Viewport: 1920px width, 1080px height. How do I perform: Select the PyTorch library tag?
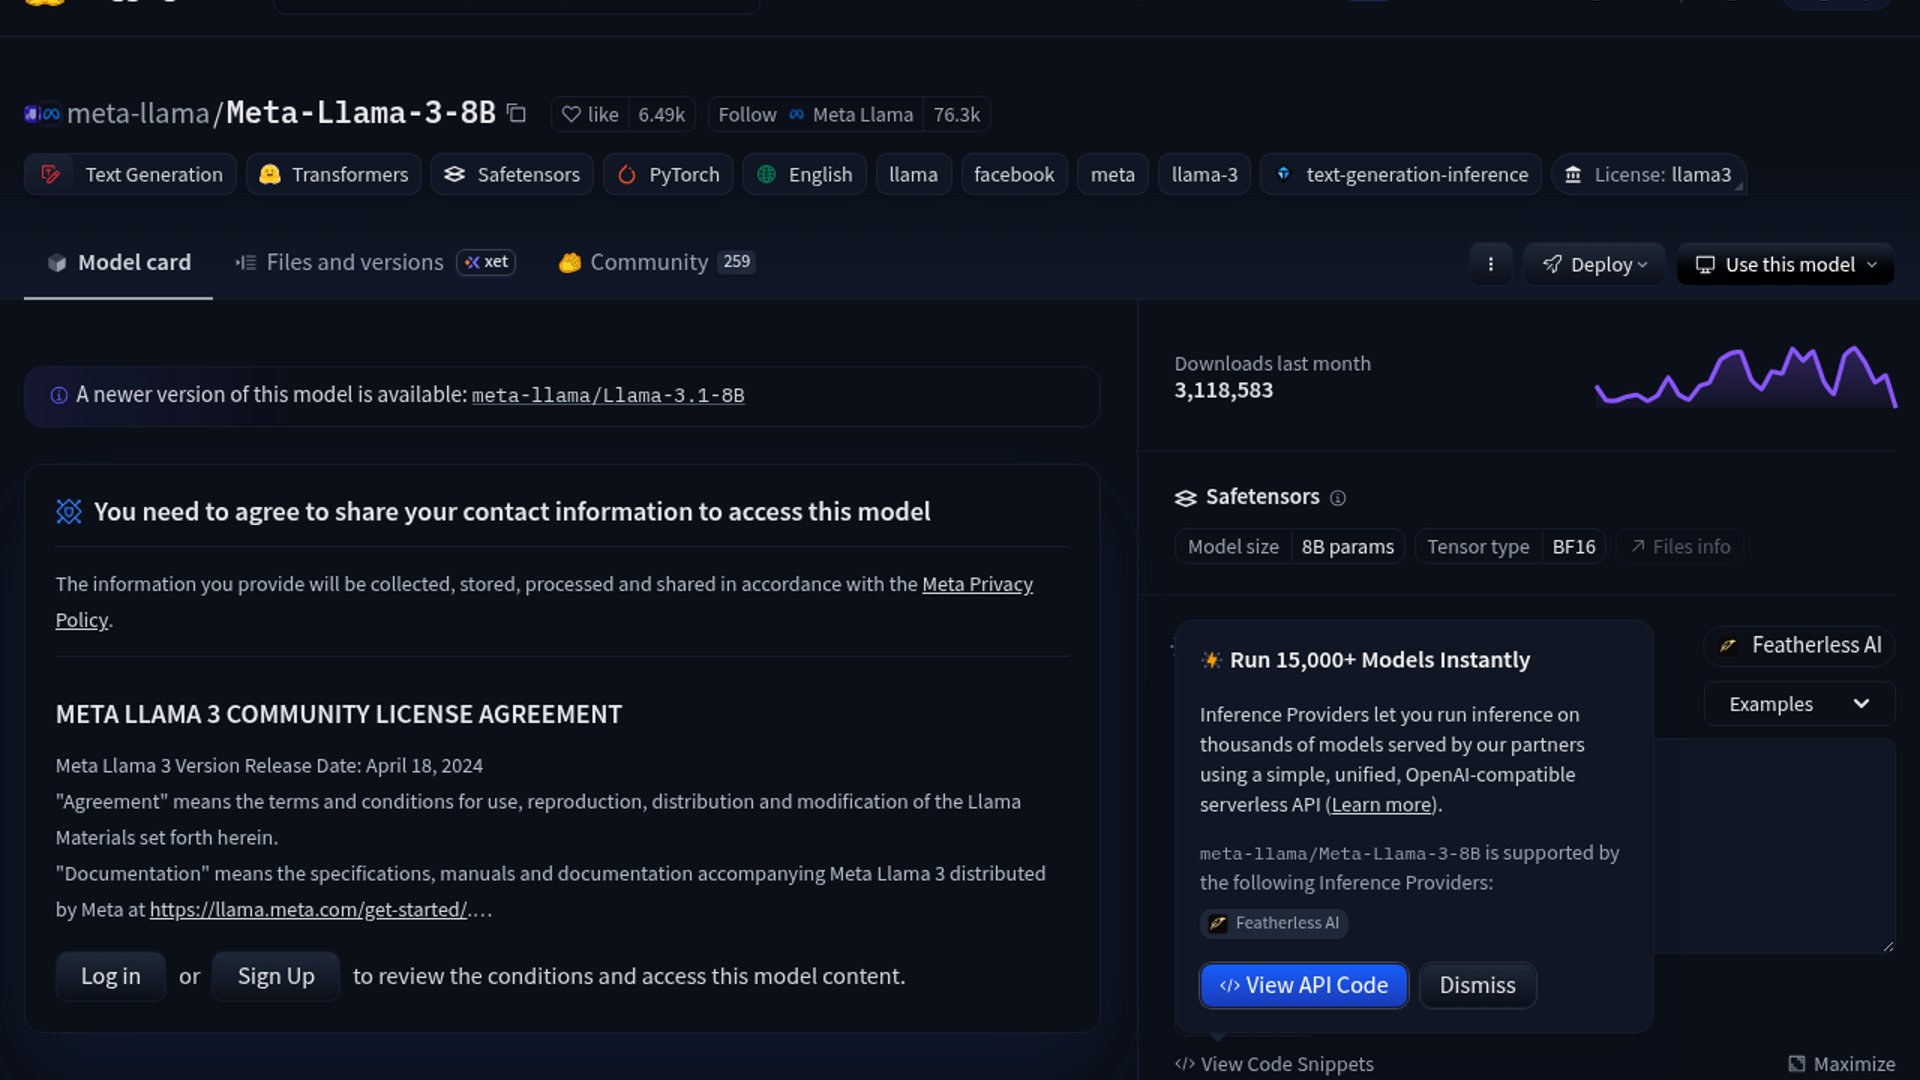pyautogui.click(x=668, y=174)
